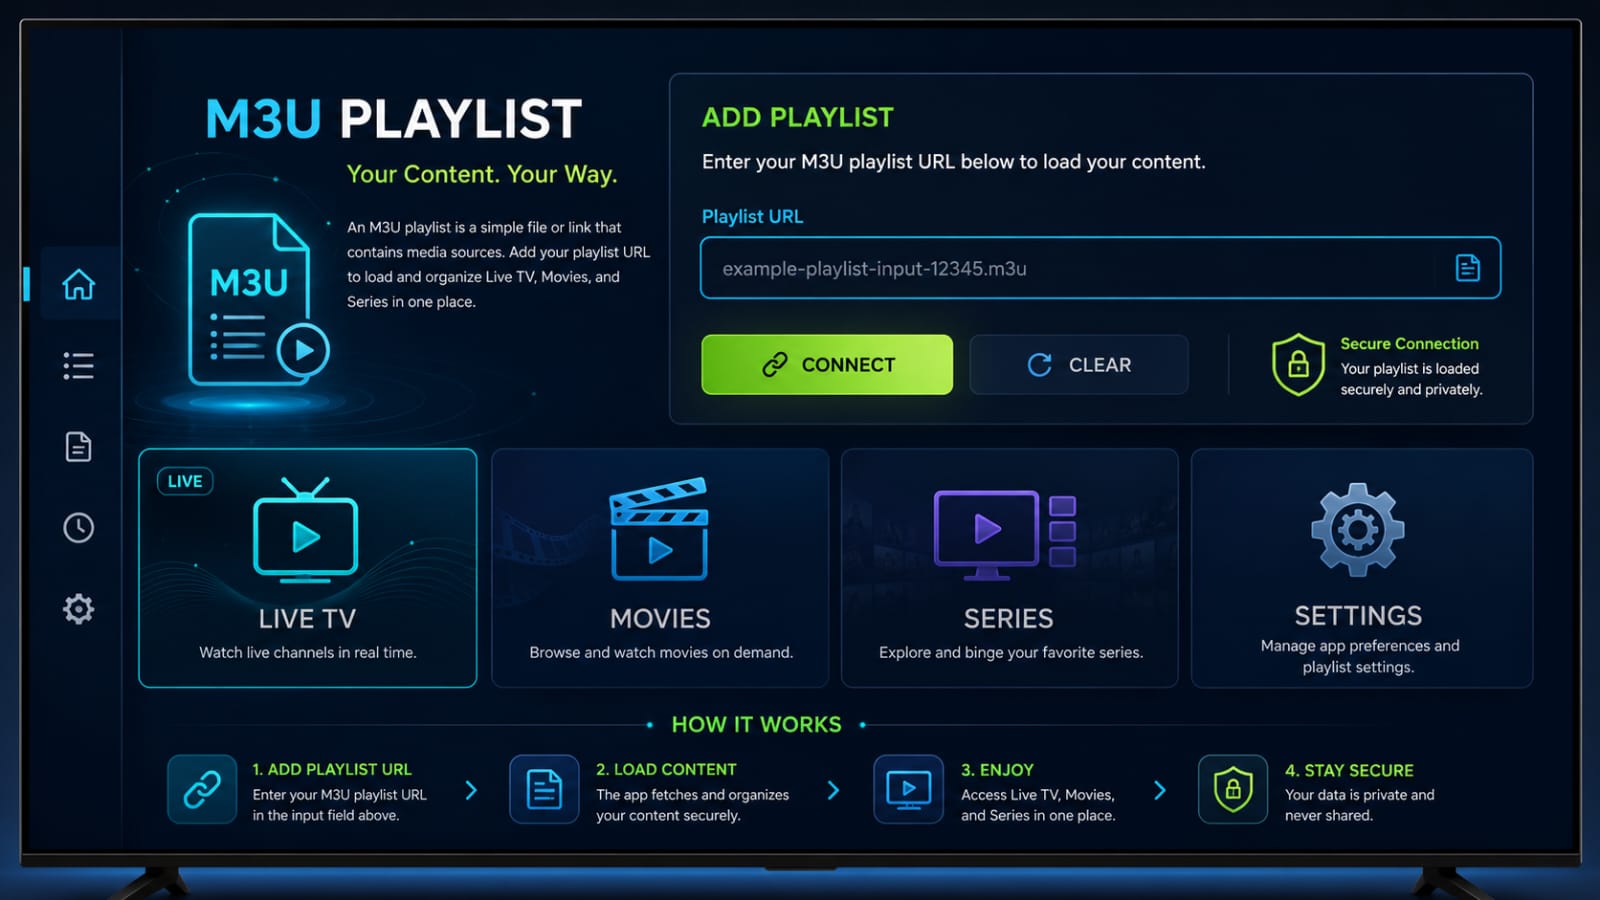Viewport: 1600px width, 900px height.
Task: Click the Stay Secure shield icon
Action: pyautogui.click(x=1233, y=789)
